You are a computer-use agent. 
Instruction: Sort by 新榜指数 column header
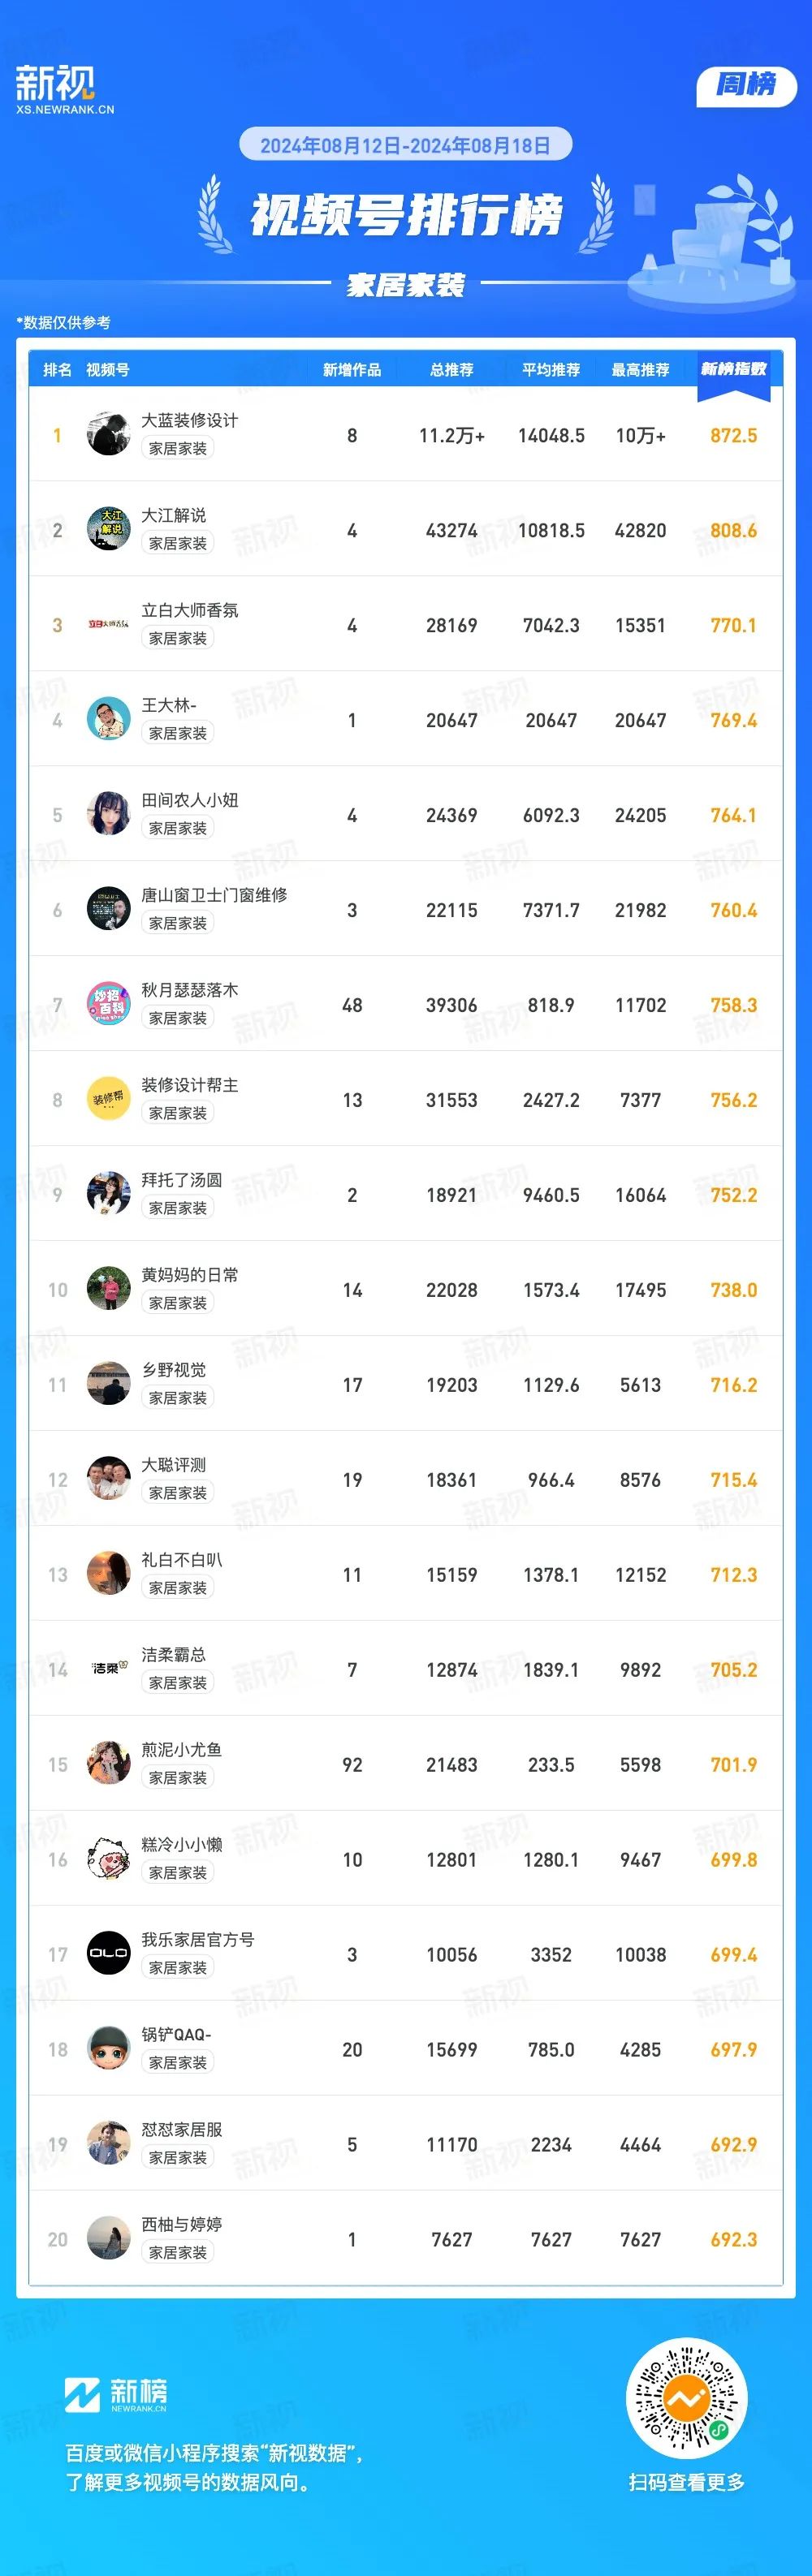tap(734, 370)
